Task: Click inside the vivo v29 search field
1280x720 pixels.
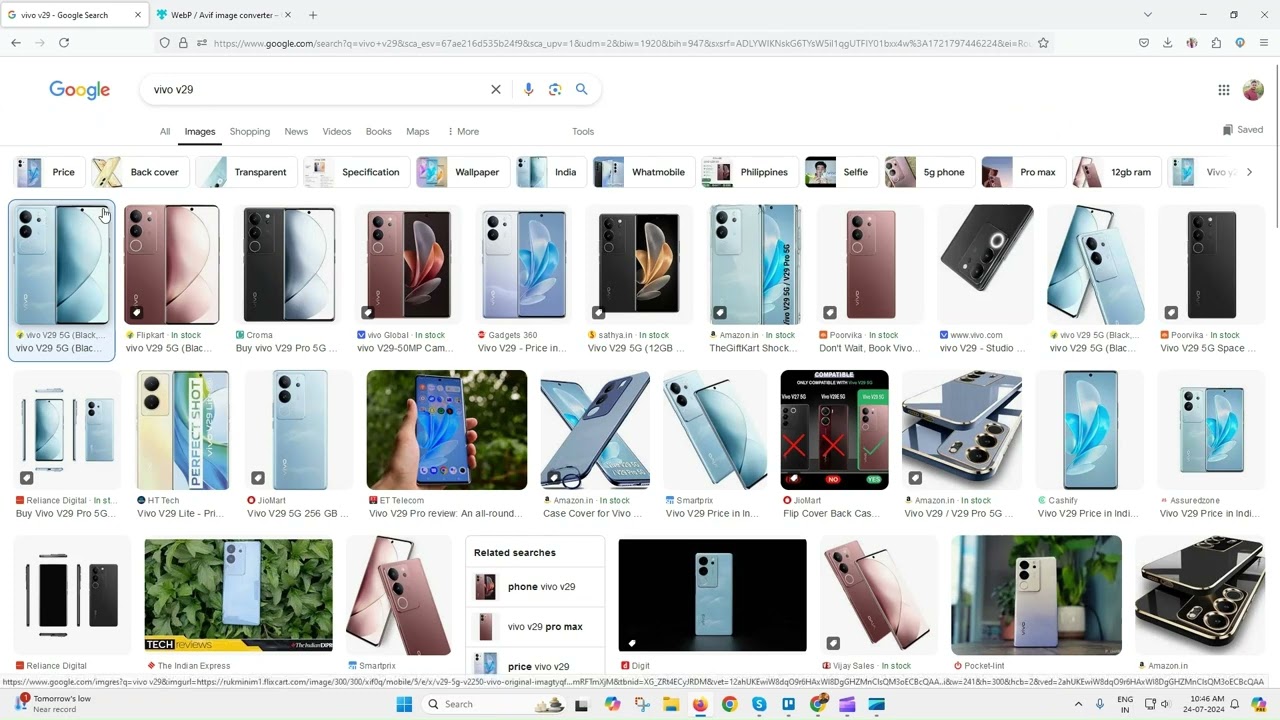Action: point(315,89)
